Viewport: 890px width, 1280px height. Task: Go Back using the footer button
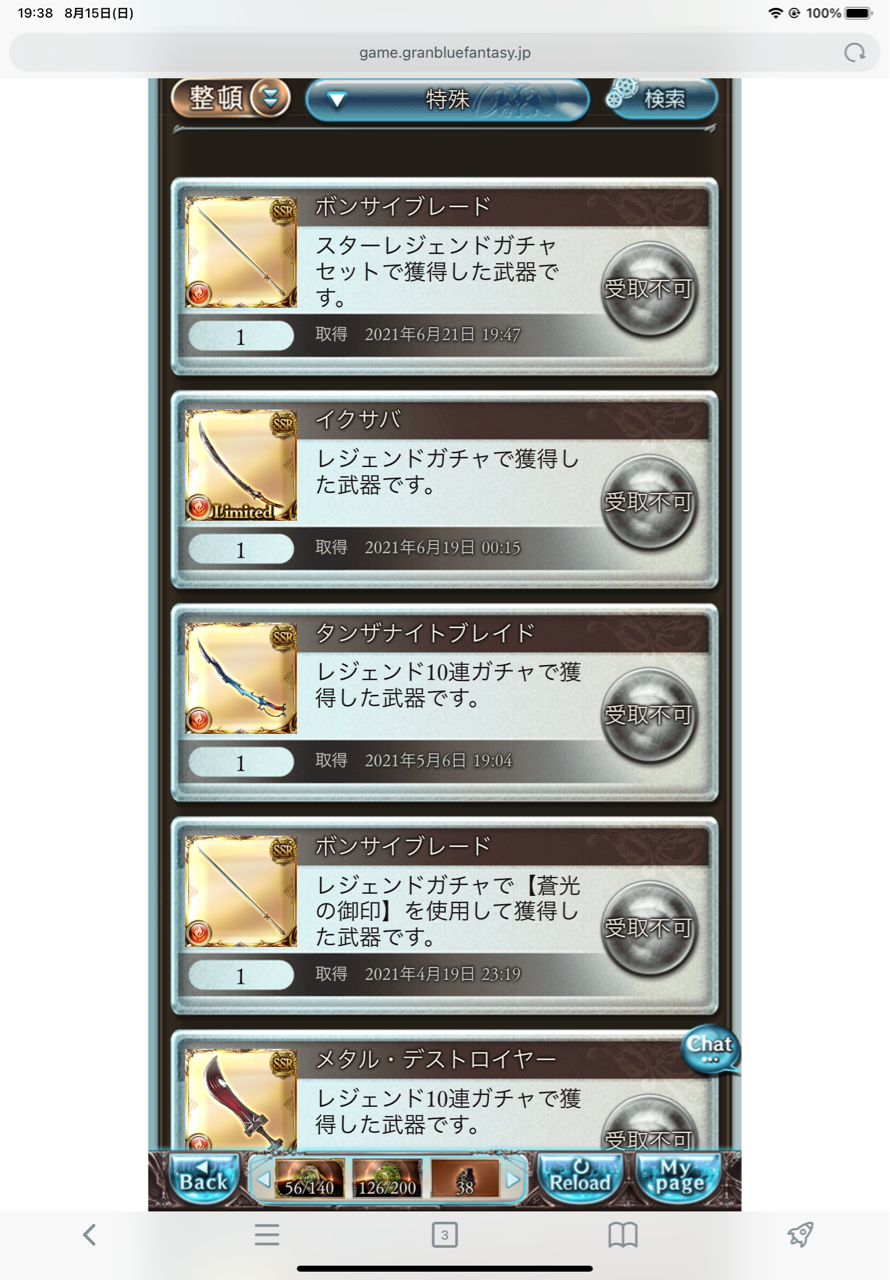(203, 1178)
